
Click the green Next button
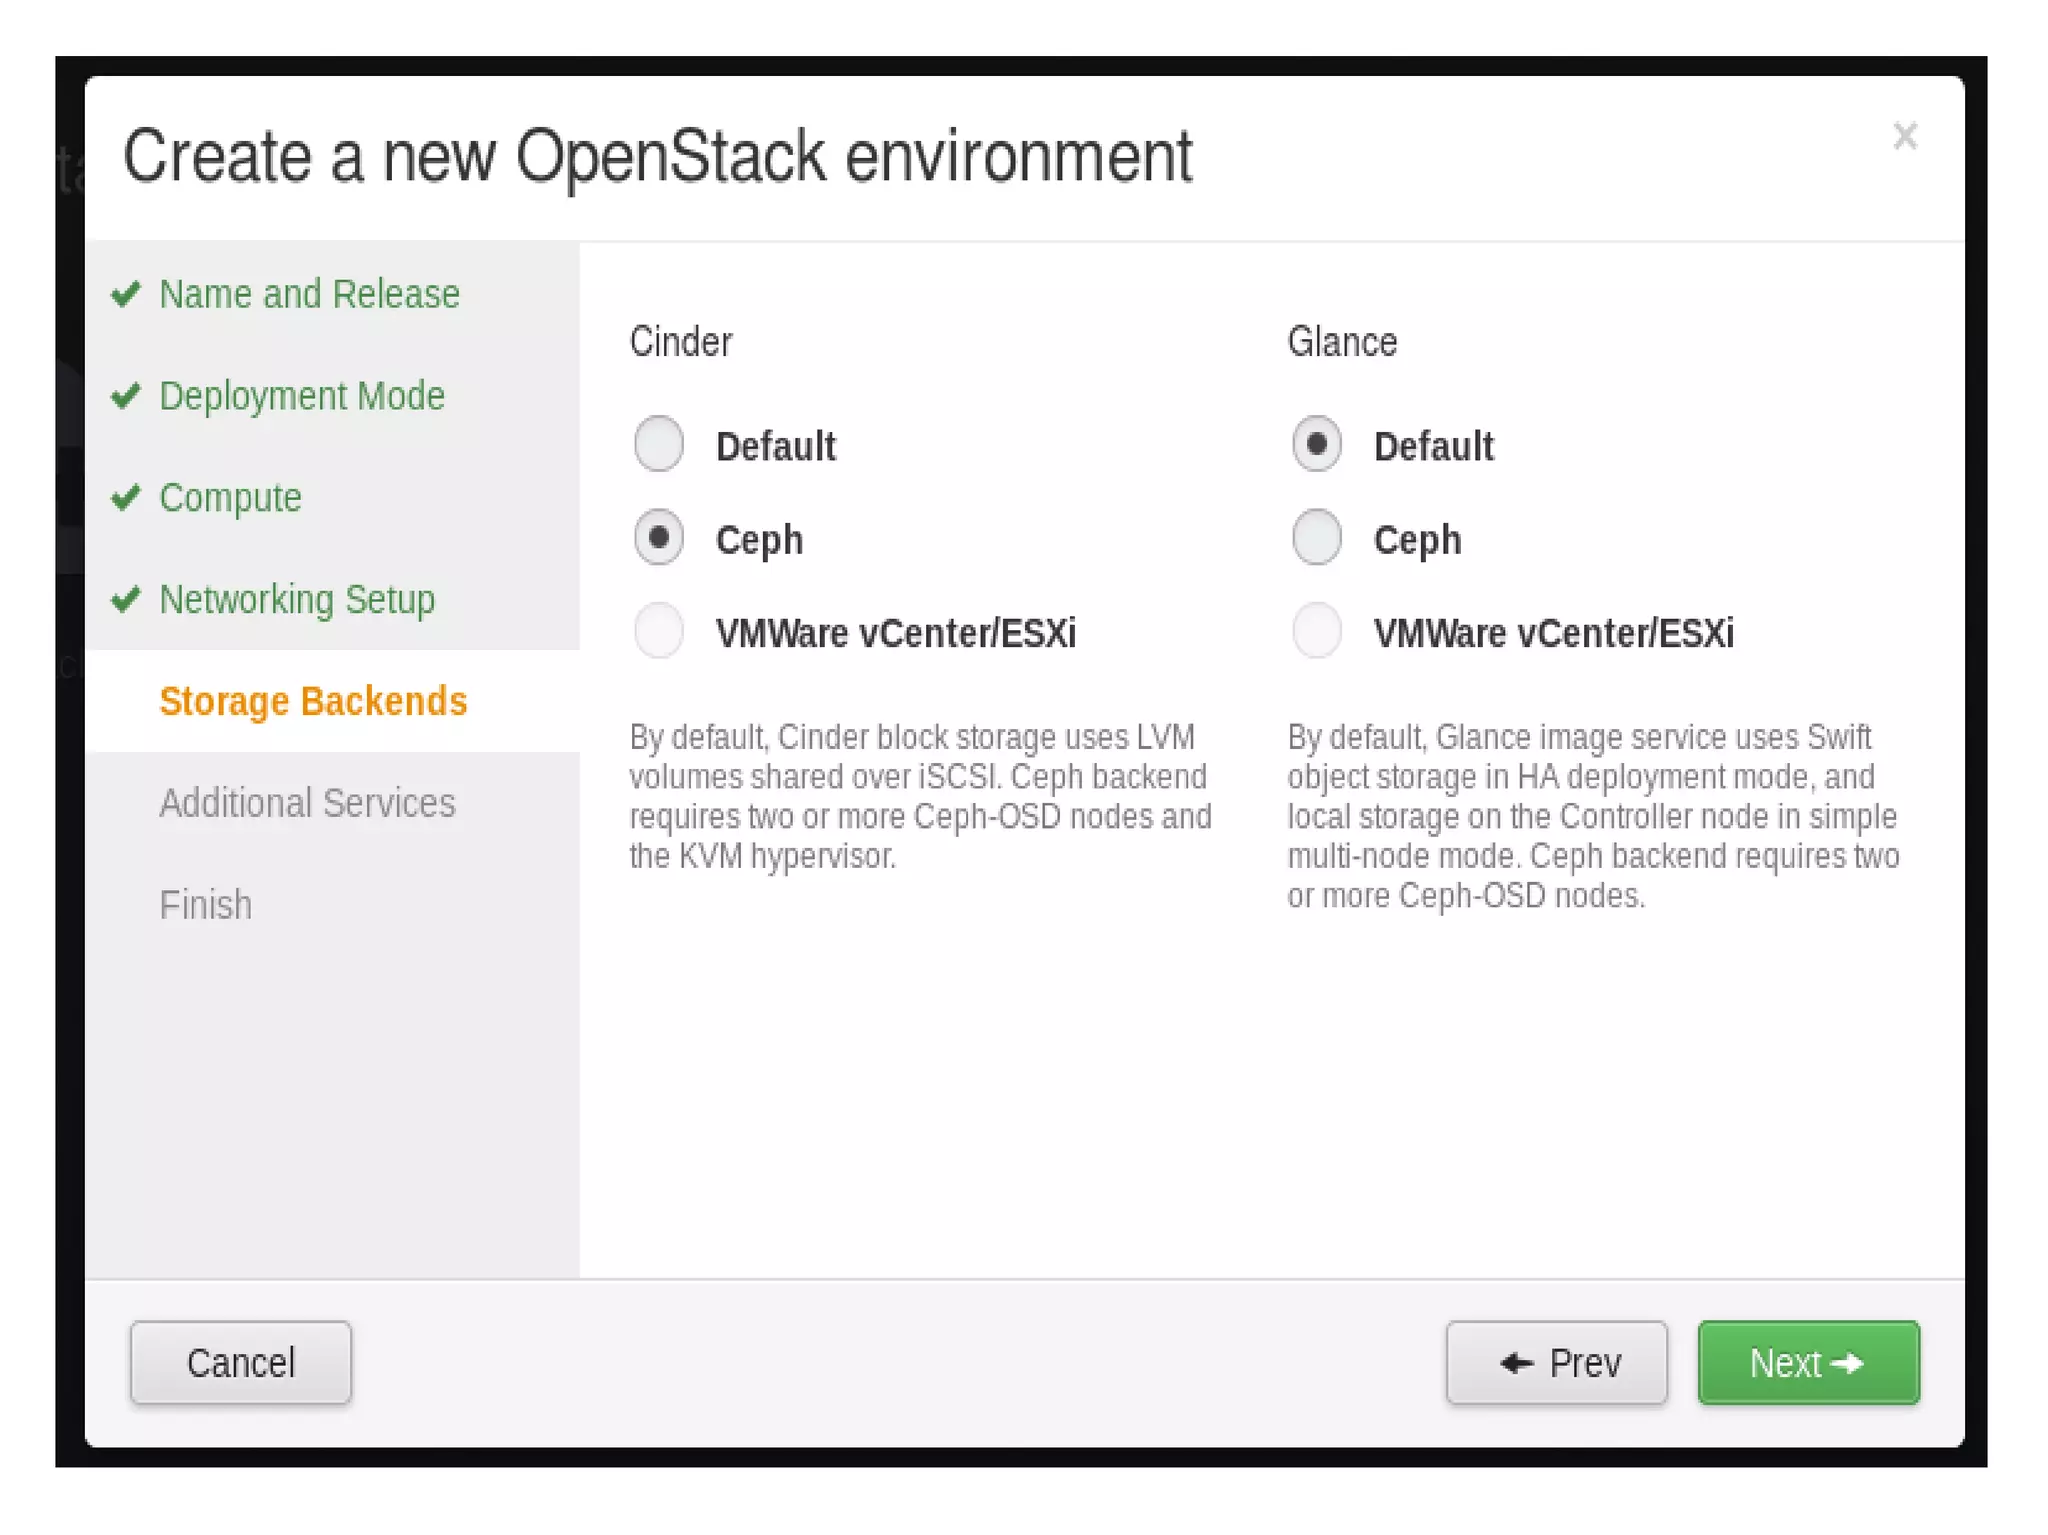(x=1808, y=1362)
